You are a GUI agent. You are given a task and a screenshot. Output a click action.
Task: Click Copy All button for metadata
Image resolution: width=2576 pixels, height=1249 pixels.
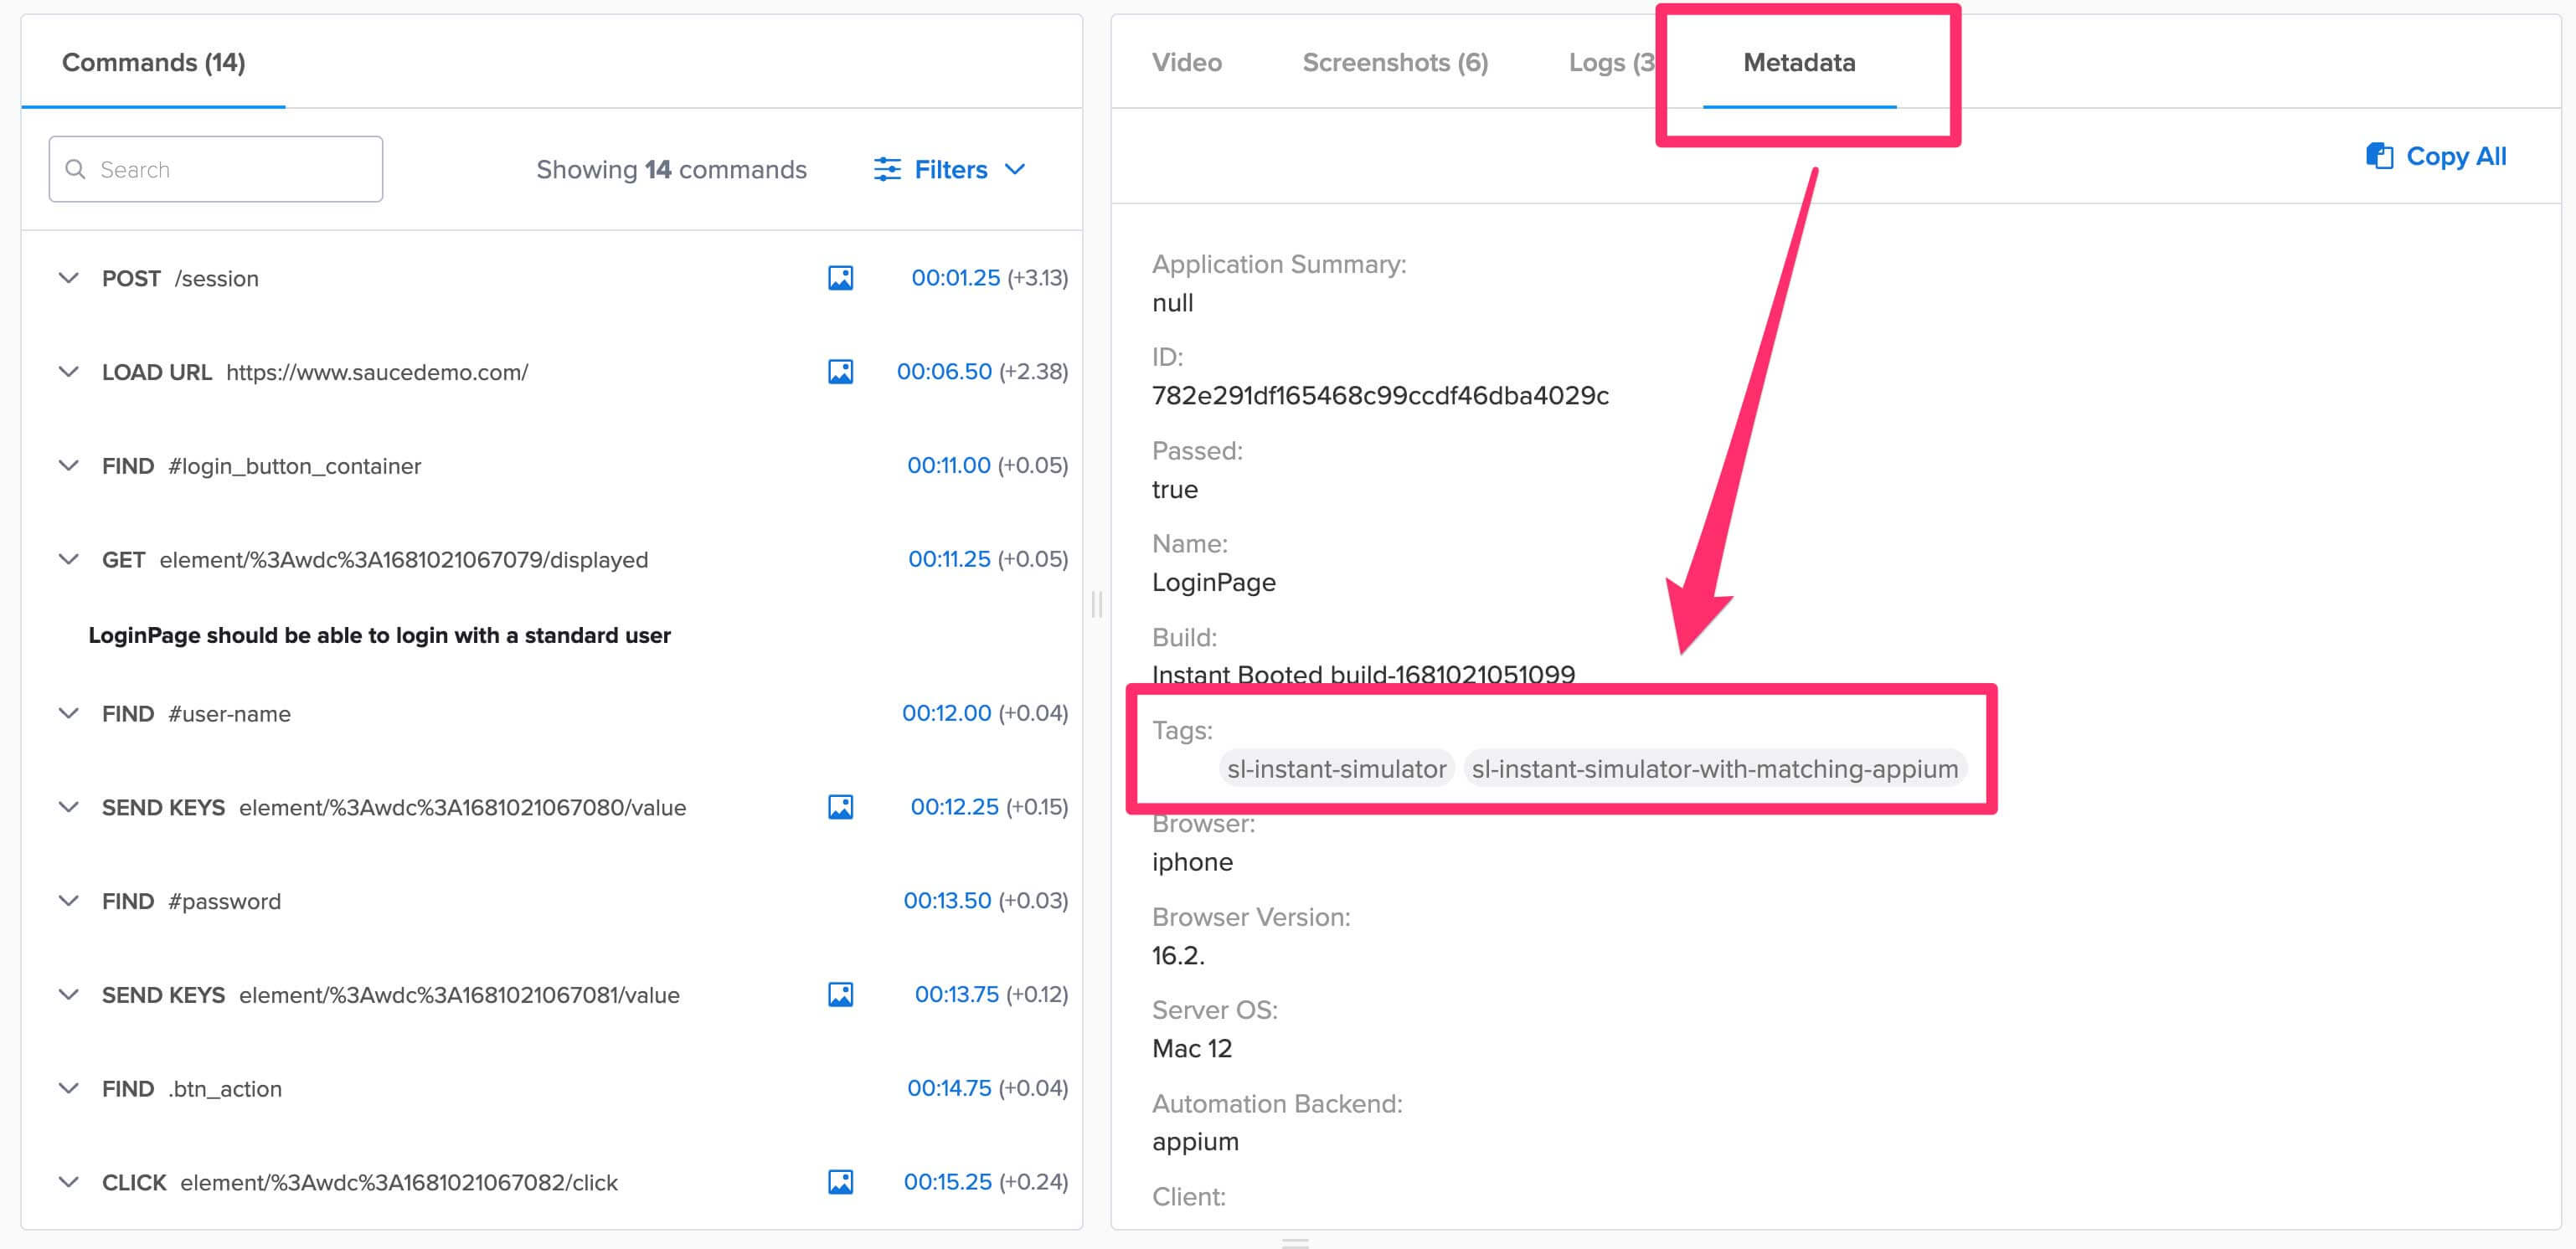(x=2439, y=156)
